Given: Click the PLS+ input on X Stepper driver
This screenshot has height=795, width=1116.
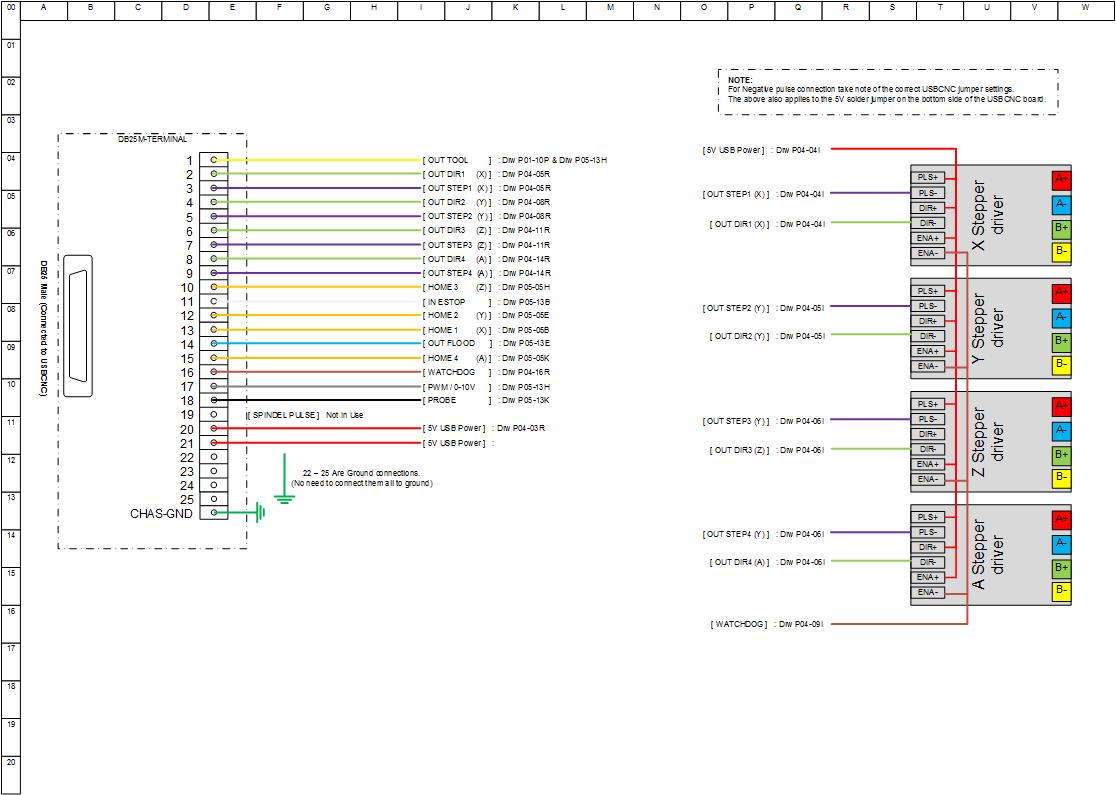Looking at the screenshot, I should click(927, 178).
